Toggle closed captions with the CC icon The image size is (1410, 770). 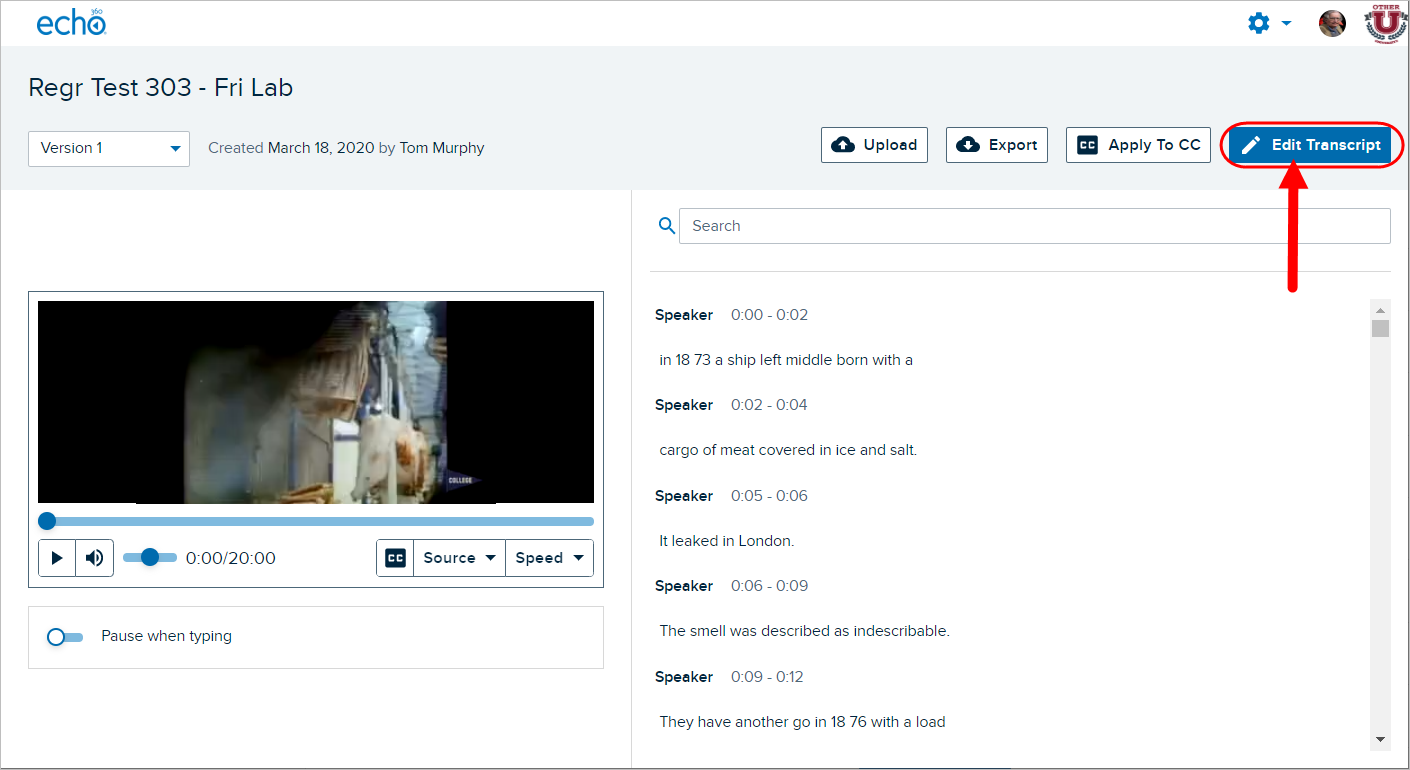click(394, 557)
